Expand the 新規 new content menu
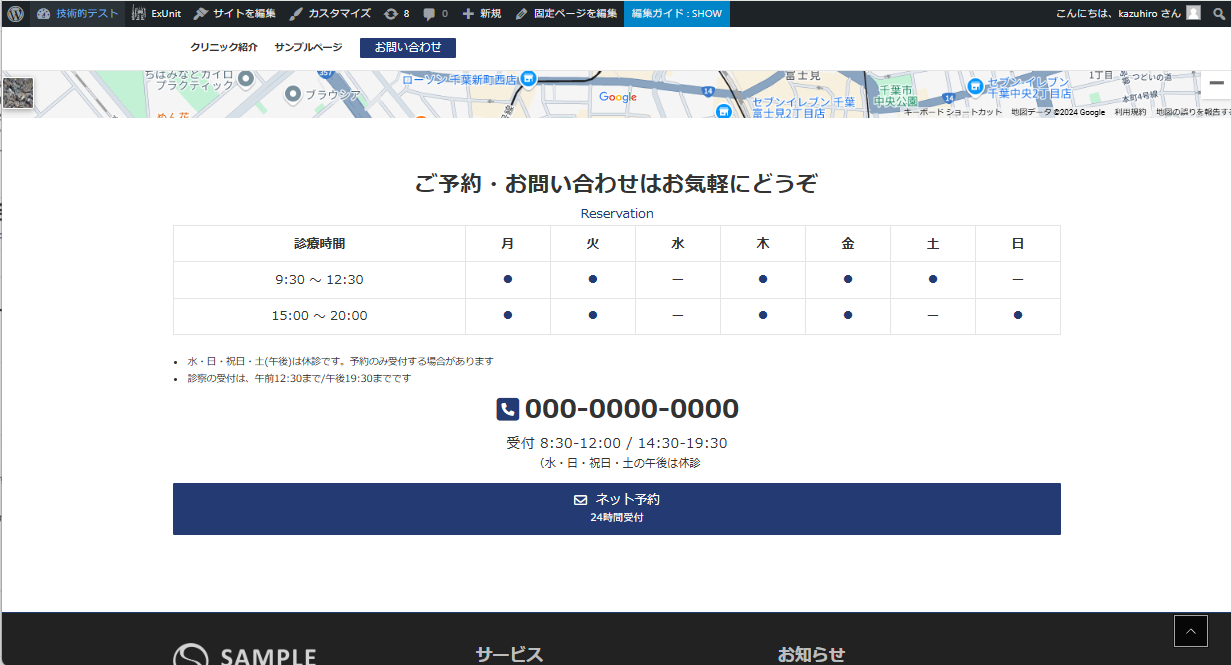 click(x=482, y=14)
